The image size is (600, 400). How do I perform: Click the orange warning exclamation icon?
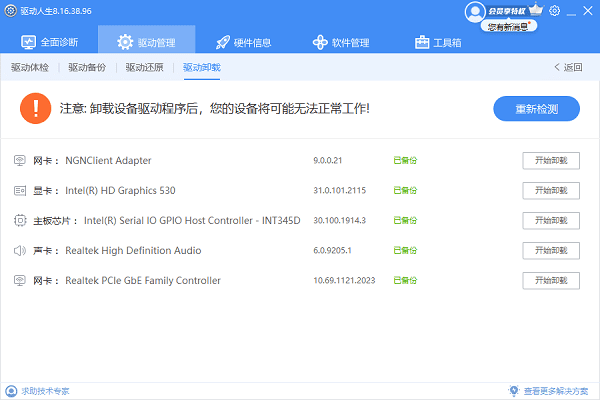(x=36, y=108)
